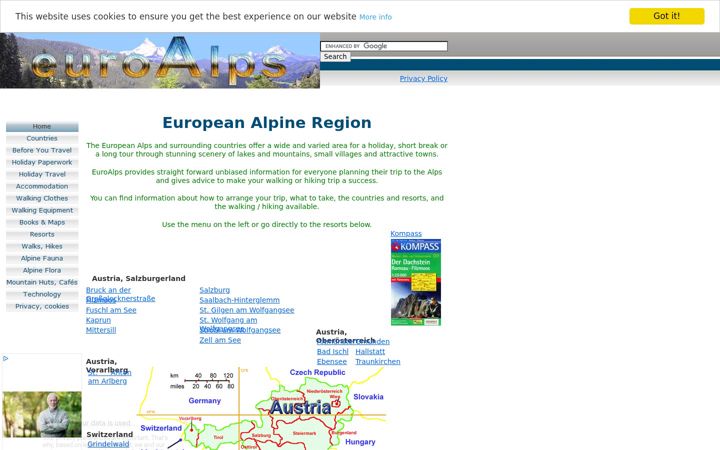This screenshot has width=720, height=450.
Task: Click the European Alpine Region heading
Action: pos(267,123)
